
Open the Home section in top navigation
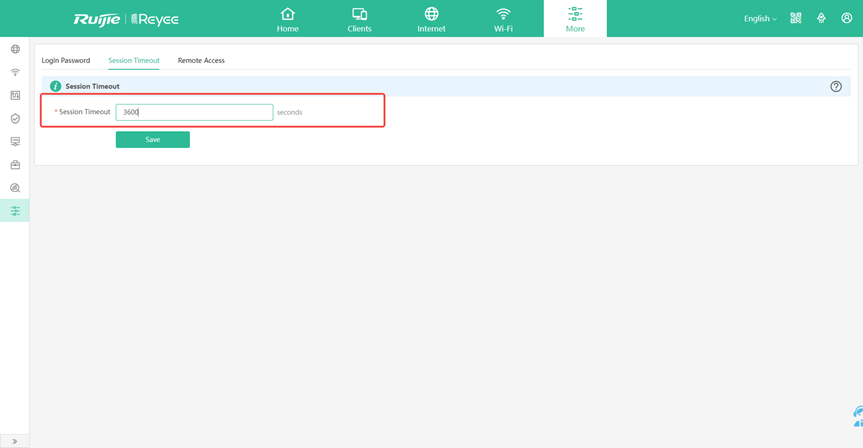pos(287,19)
